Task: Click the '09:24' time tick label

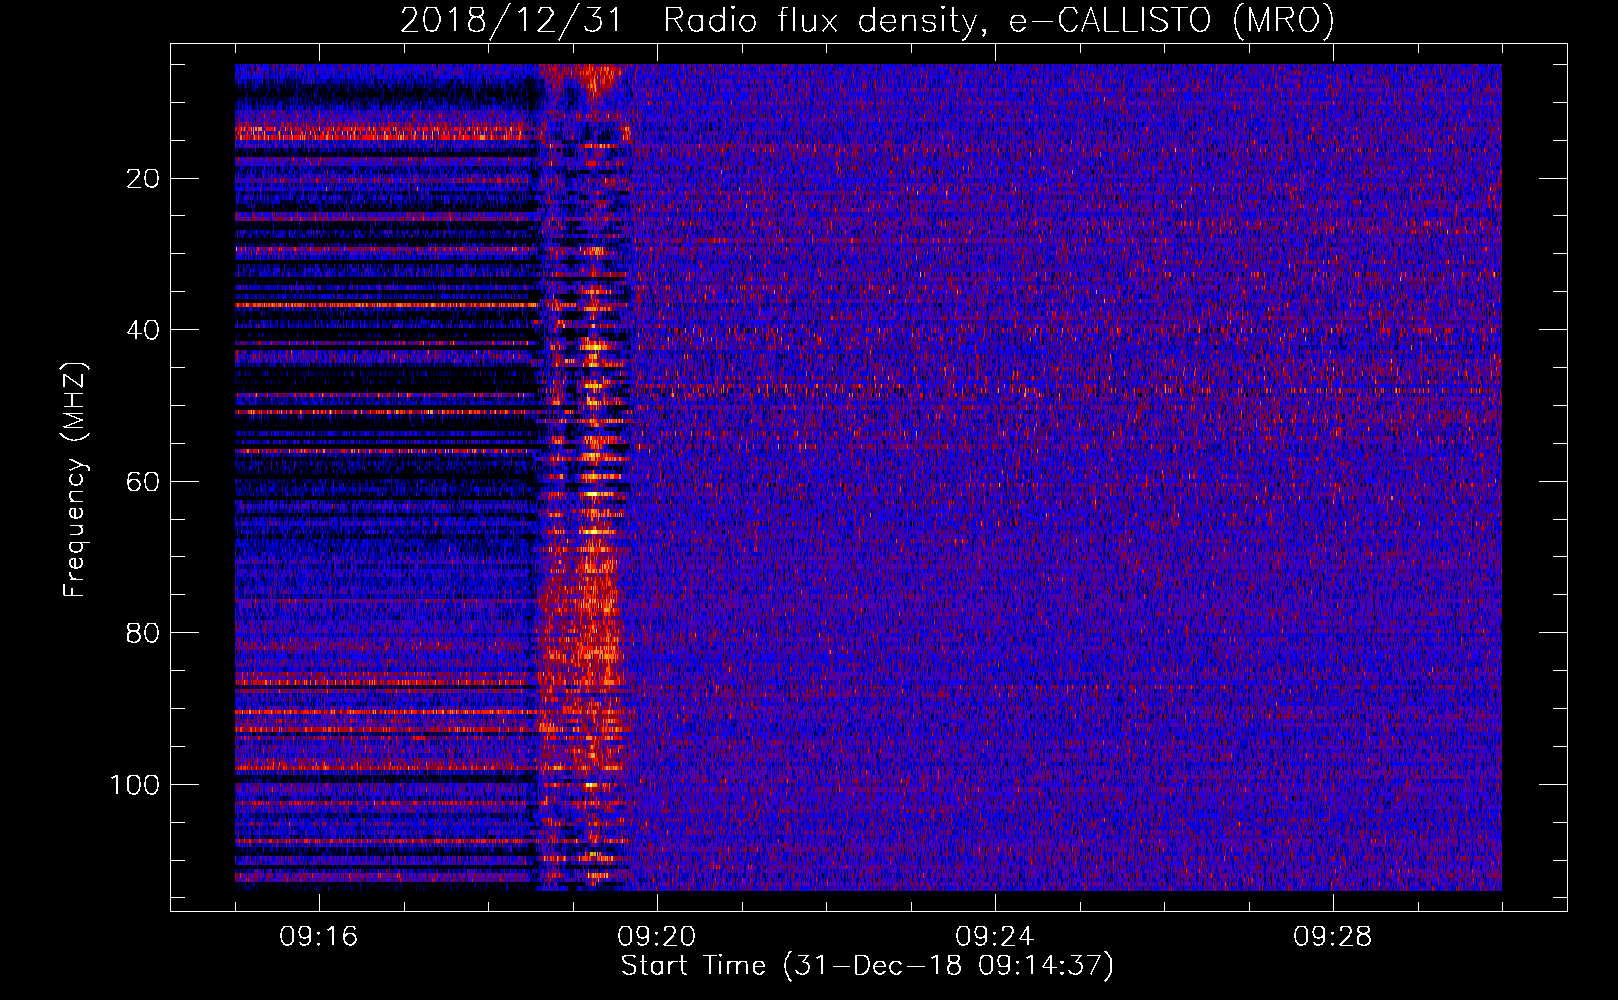Action: pos(995,937)
